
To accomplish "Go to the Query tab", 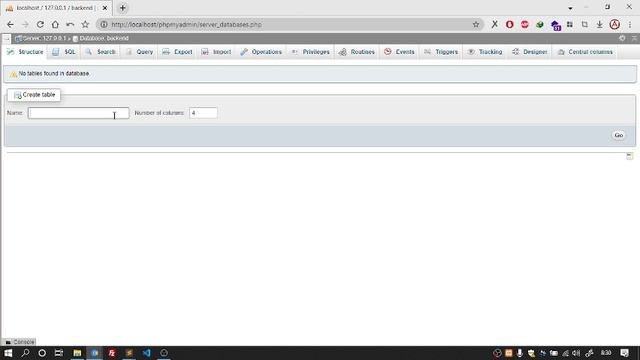I will point(139,52).
